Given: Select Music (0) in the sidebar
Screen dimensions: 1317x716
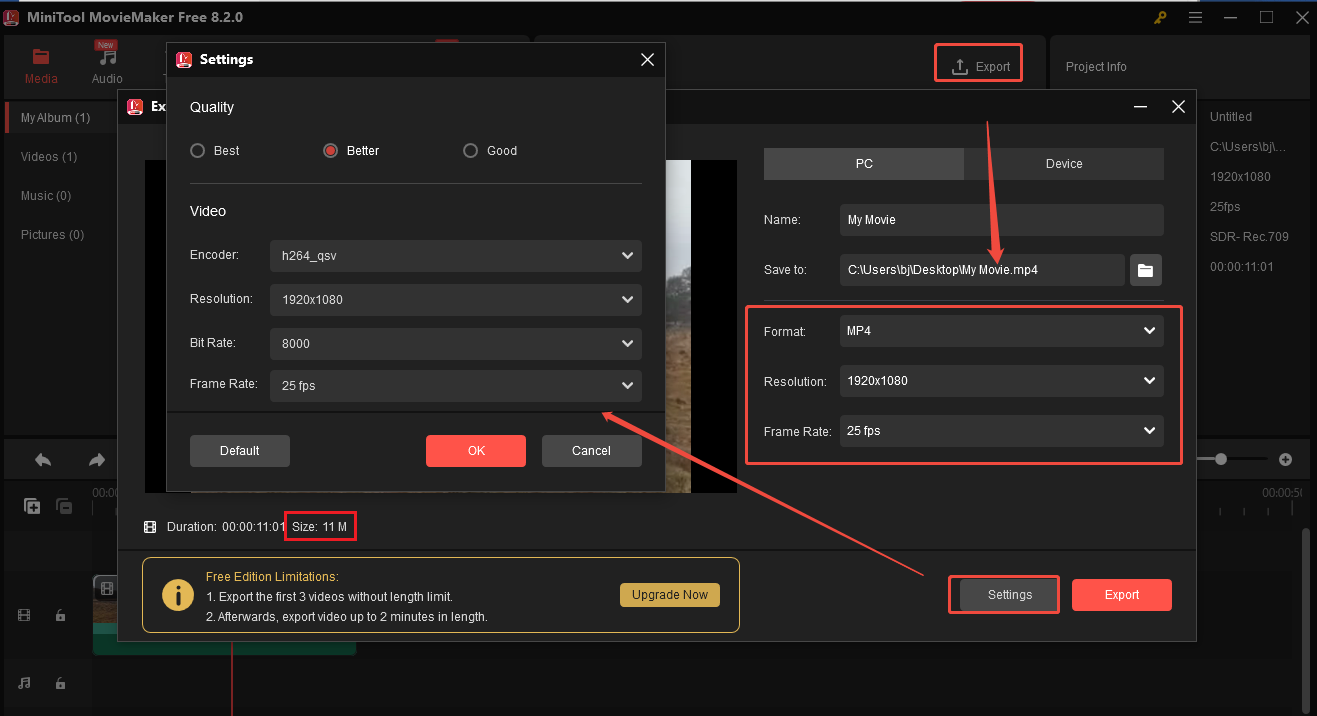Looking at the screenshot, I should (x=46, y=196).
